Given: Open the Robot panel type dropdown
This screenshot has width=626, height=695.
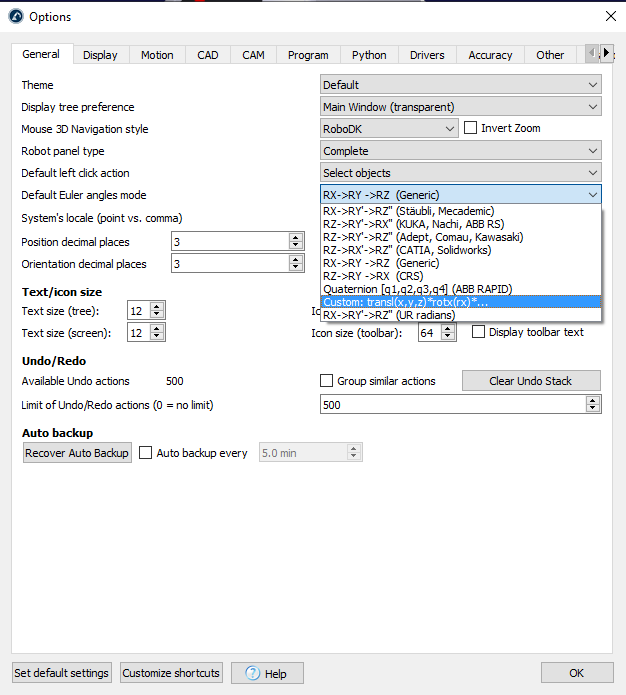Looking at the screenshot, I should tap(460, 151).
